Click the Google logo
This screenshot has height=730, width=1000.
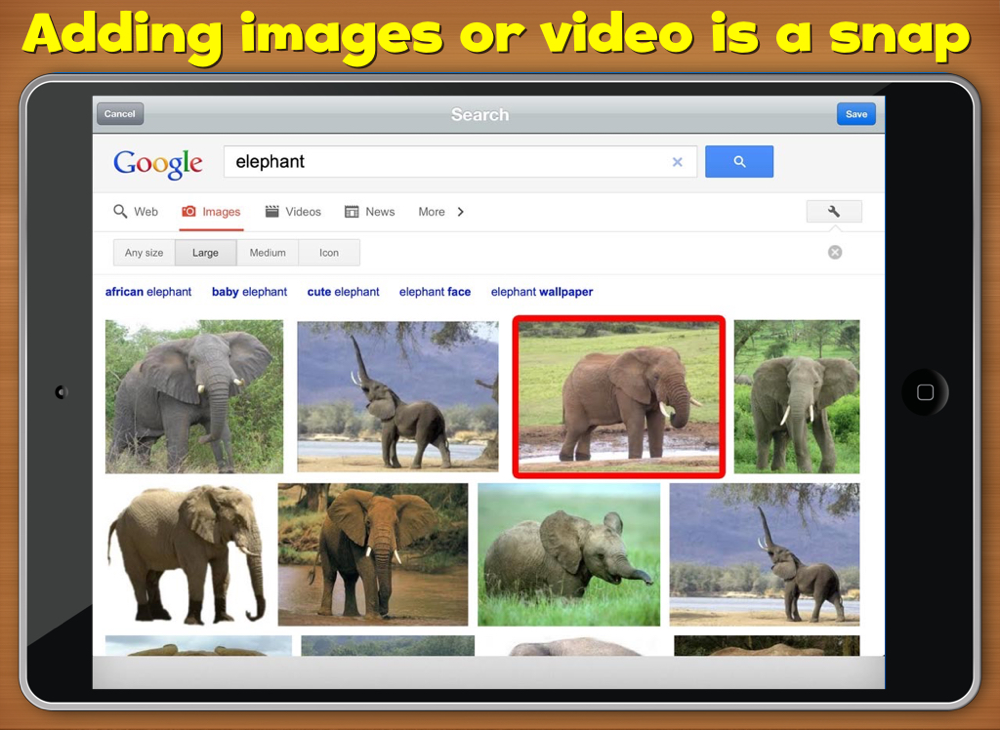coord(158,164)
